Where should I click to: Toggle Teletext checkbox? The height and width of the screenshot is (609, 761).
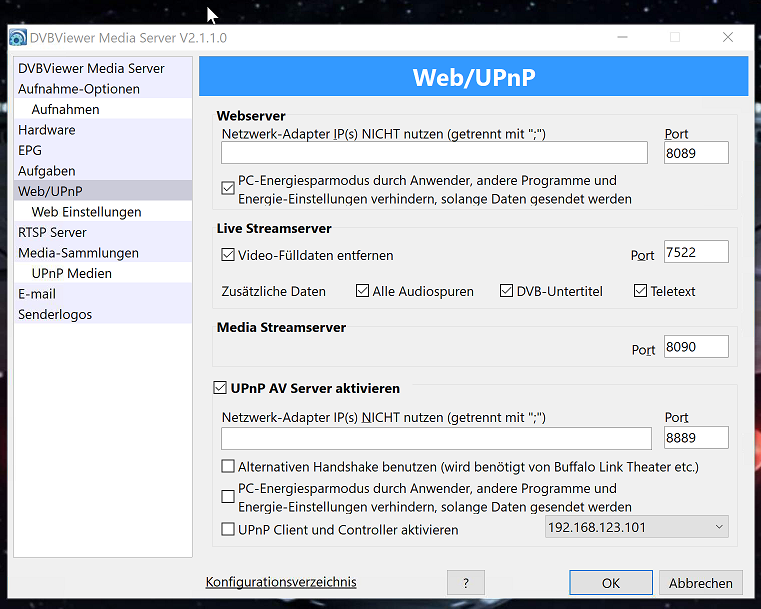coord(640,291)
